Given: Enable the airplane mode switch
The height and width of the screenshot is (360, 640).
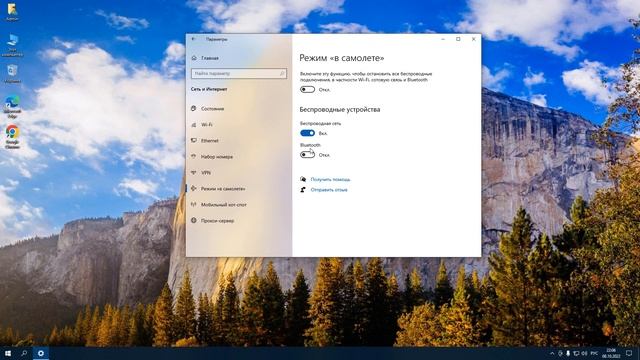Looking at the screenshot, I should click(307, 89).
